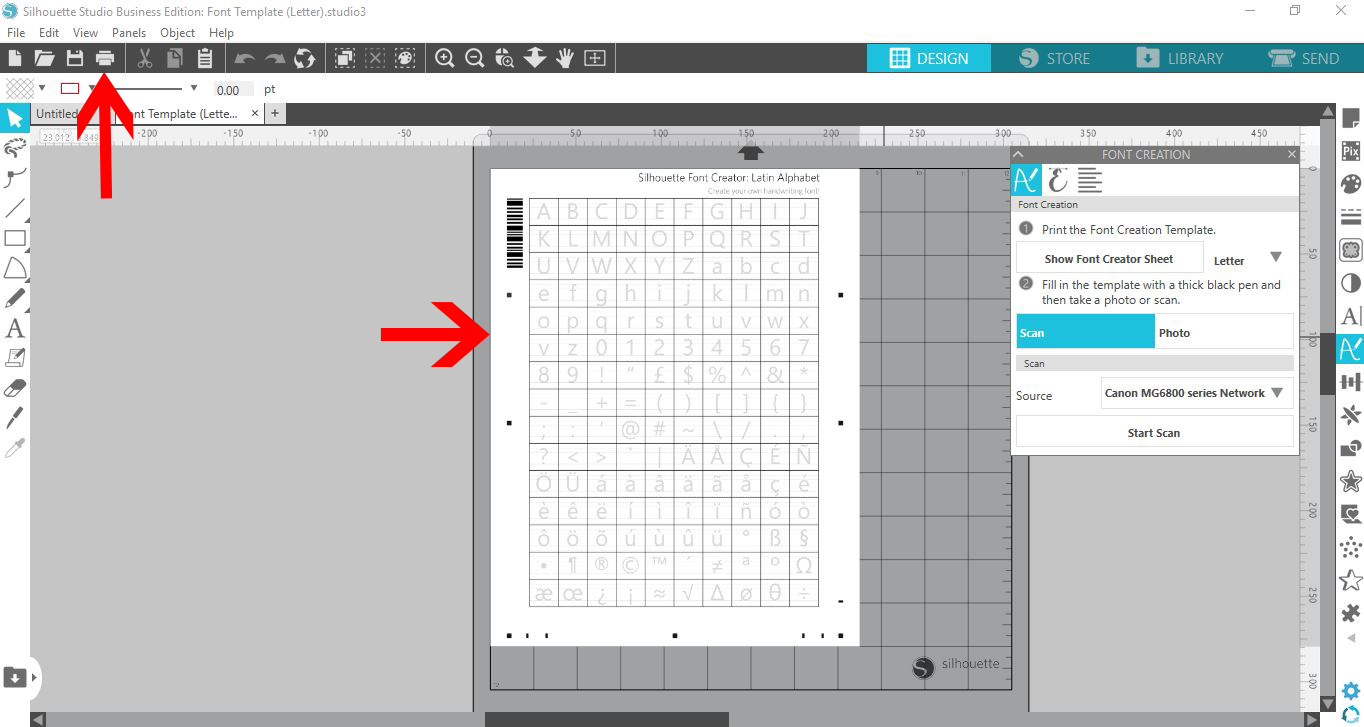Screen dimensions: 1364x727
Task: Open the Letter paper size dropdown
Action: (x=1275, y=258)
